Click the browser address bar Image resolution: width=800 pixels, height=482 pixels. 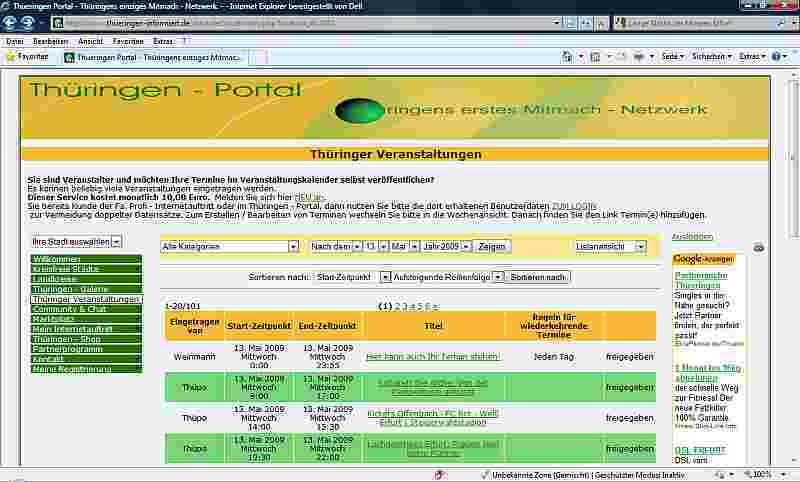[300, 22]
